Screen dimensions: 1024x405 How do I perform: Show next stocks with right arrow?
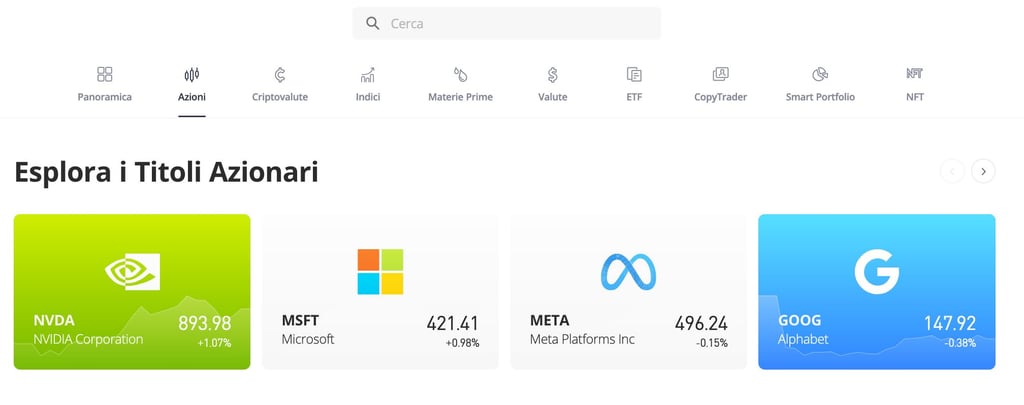984,171
